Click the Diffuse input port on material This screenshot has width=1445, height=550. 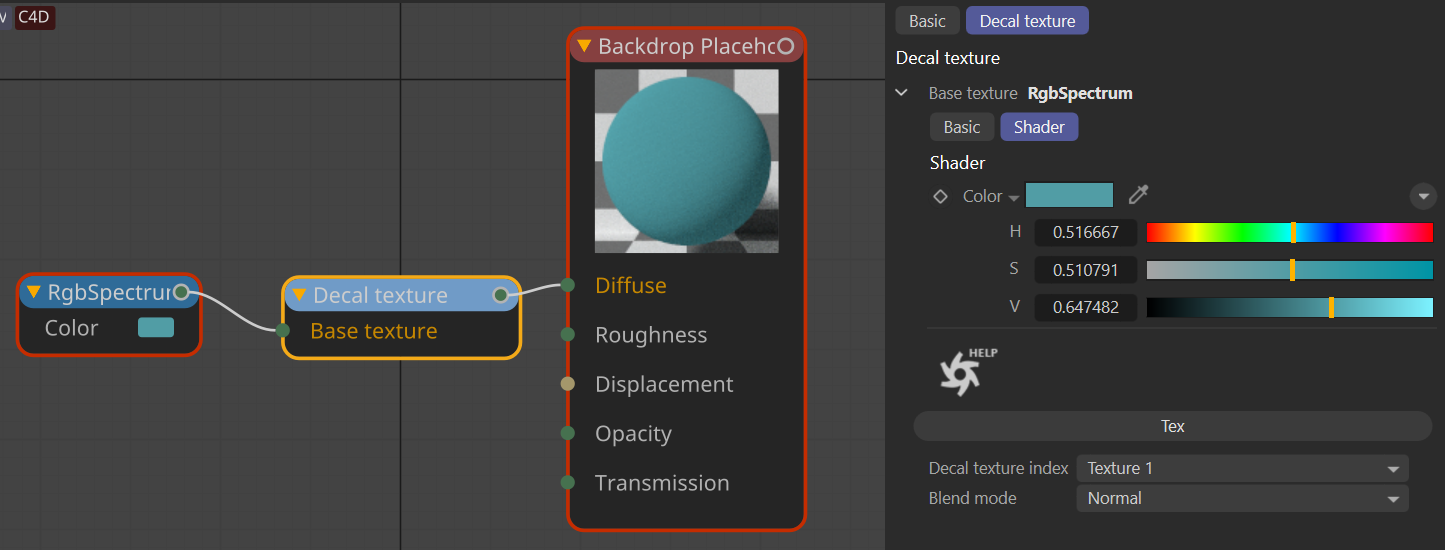tap(568, 285)
